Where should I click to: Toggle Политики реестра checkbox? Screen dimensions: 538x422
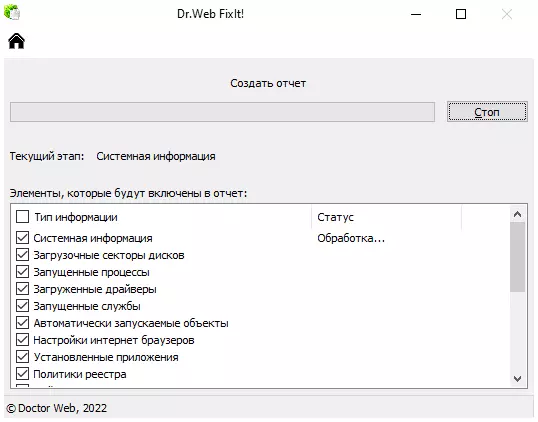(x=23, y=374)
